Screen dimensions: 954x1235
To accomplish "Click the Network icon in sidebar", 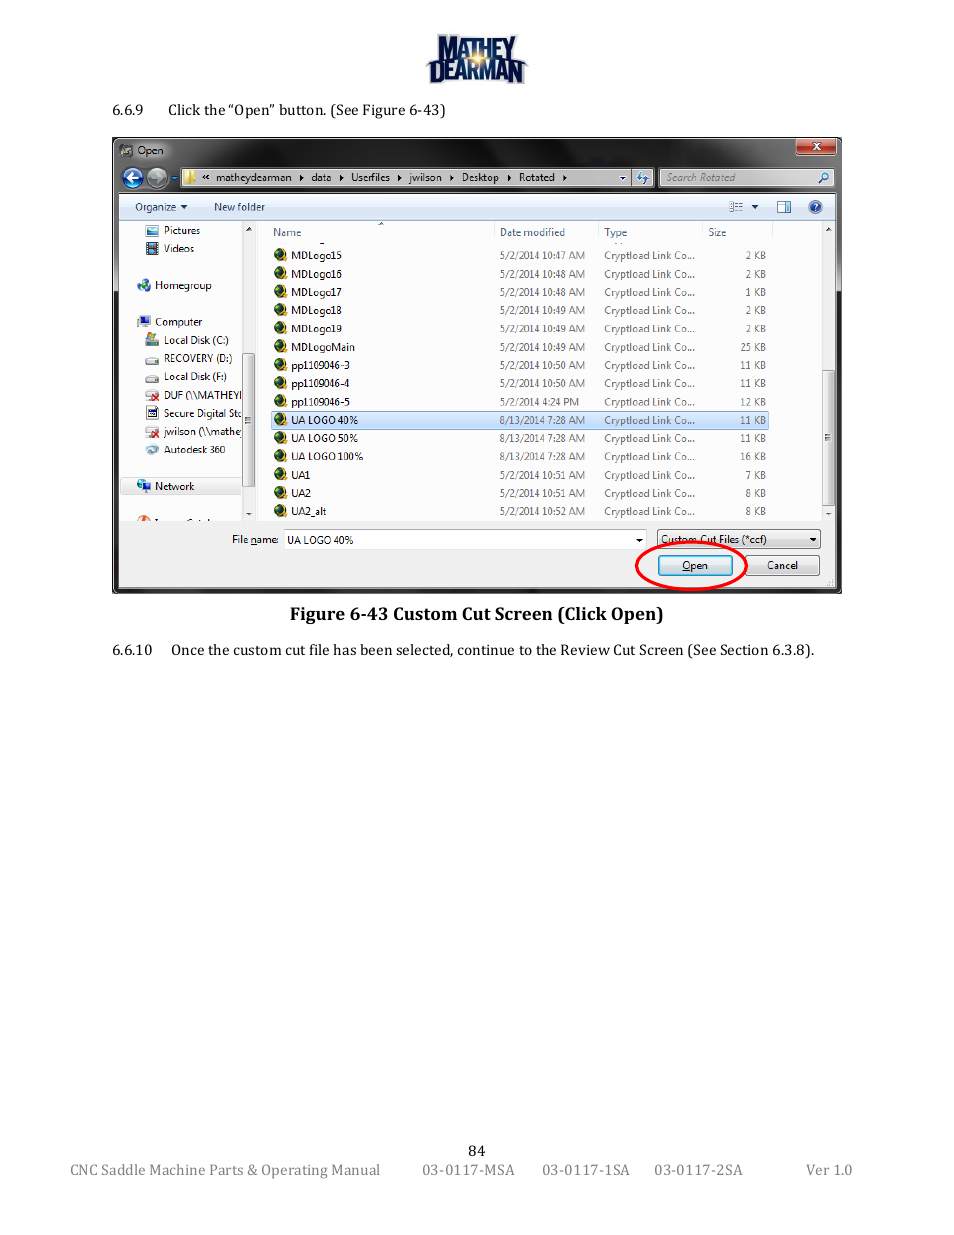I will pyautogui.click(x=144, y=486).
